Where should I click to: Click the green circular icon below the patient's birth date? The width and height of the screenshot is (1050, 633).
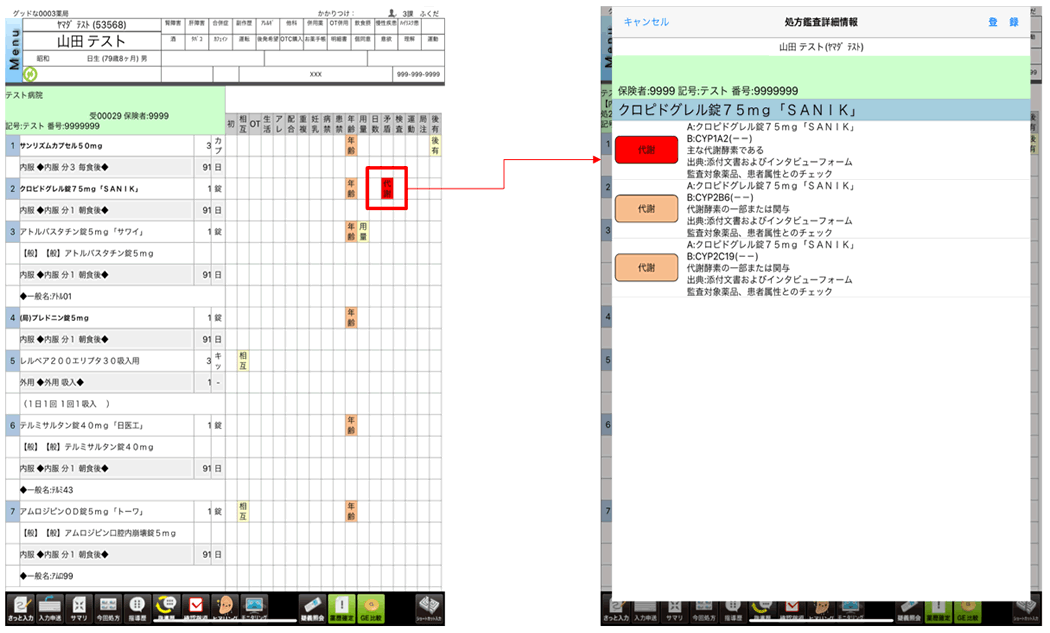pos(30,74)
